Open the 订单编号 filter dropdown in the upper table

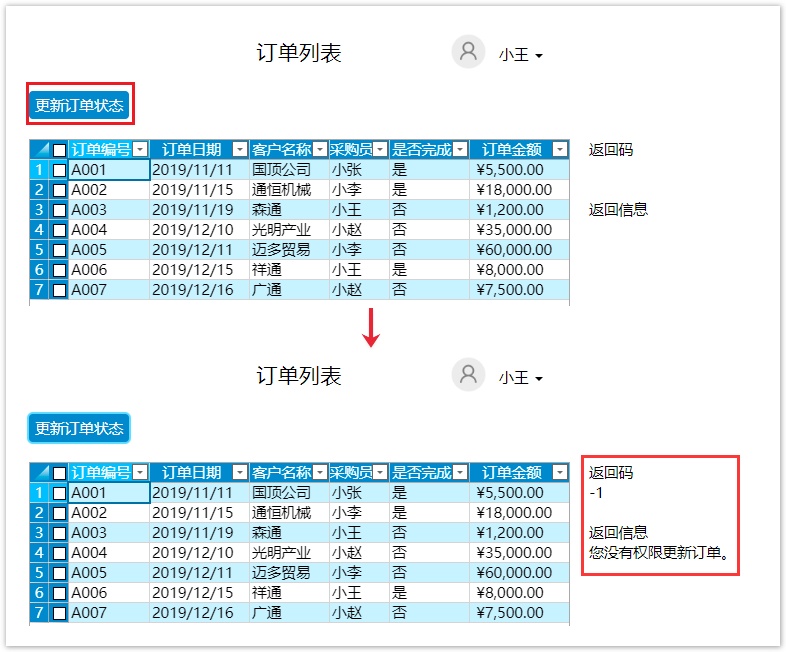[140, 150]
